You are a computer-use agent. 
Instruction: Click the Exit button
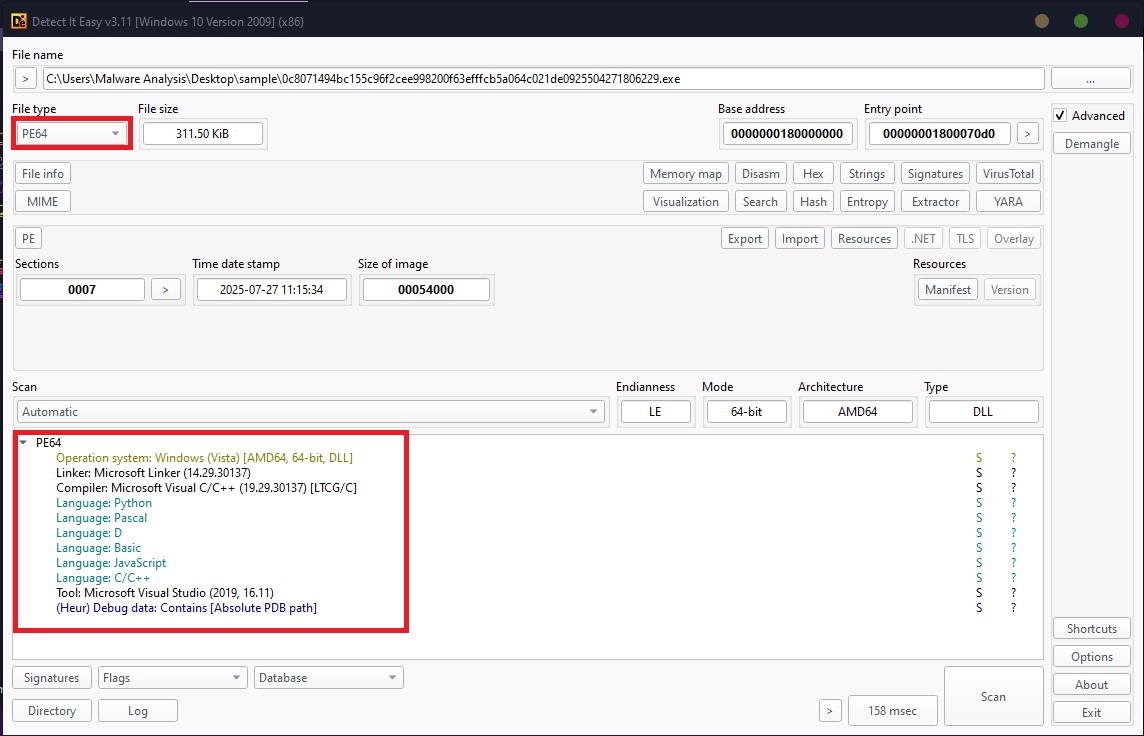point(1091,713)
